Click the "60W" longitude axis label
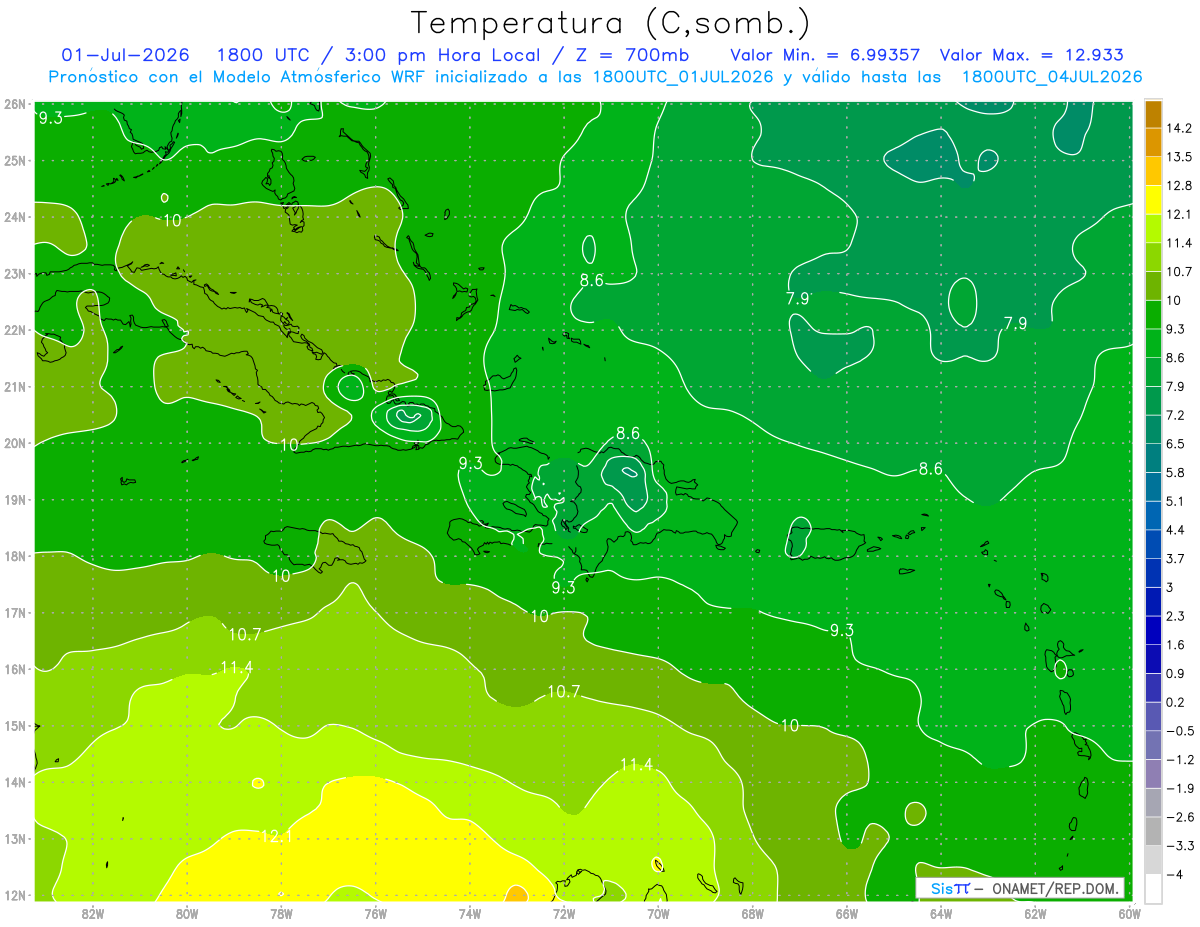 1129,913
